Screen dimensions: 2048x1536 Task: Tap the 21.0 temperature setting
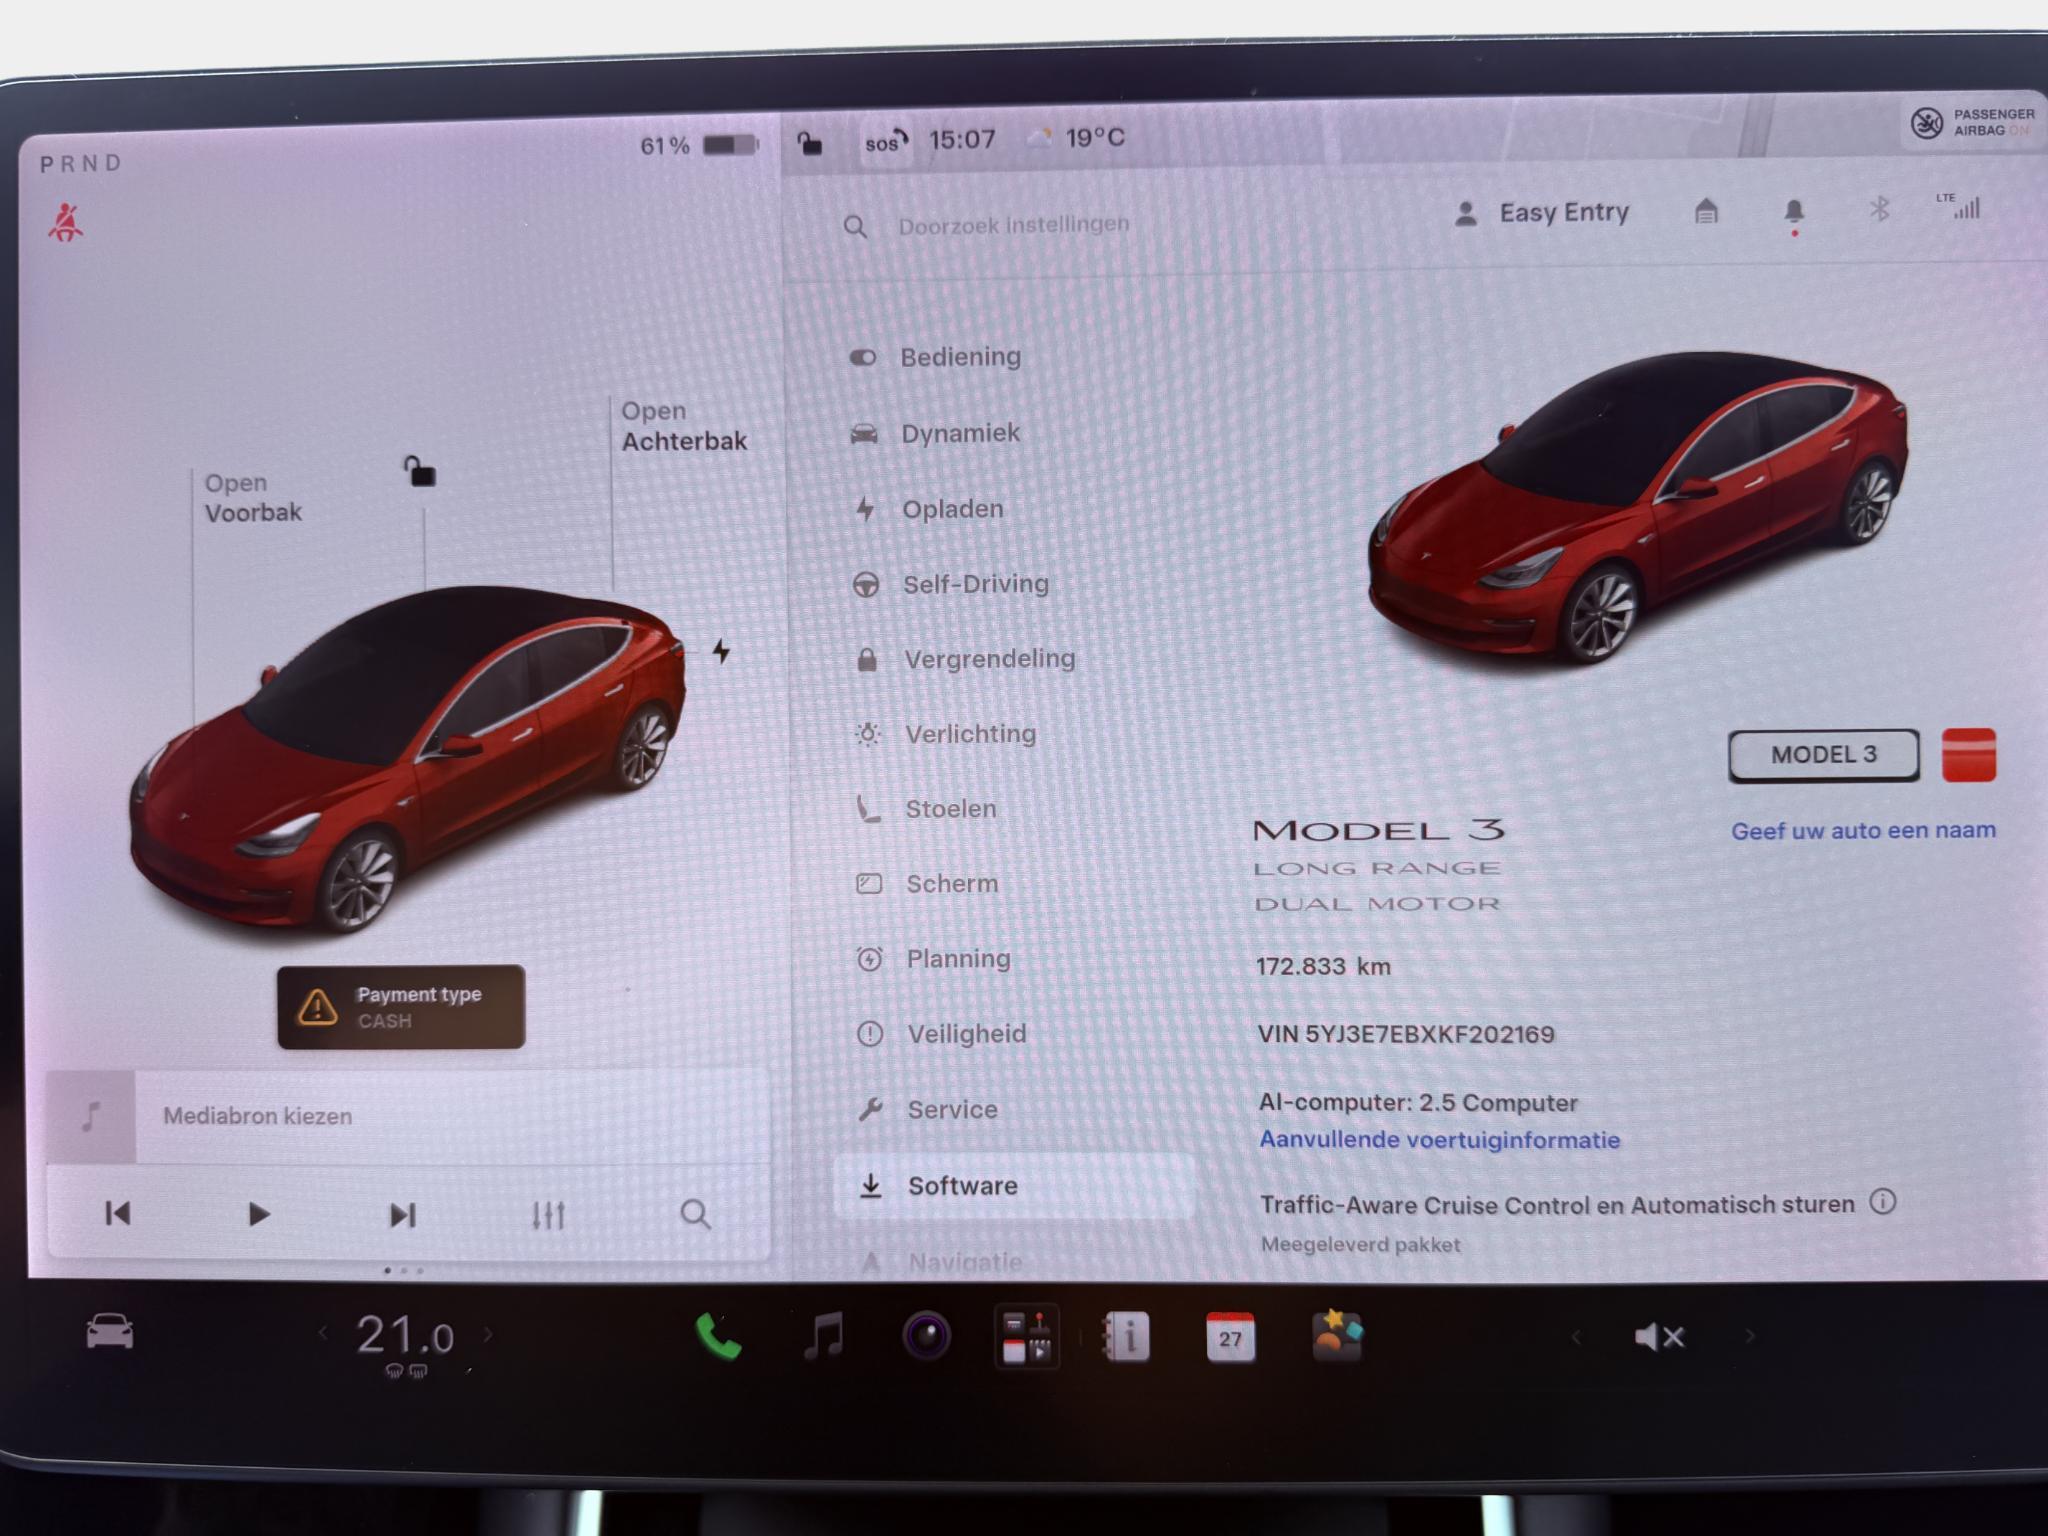tap(405, 1336)
